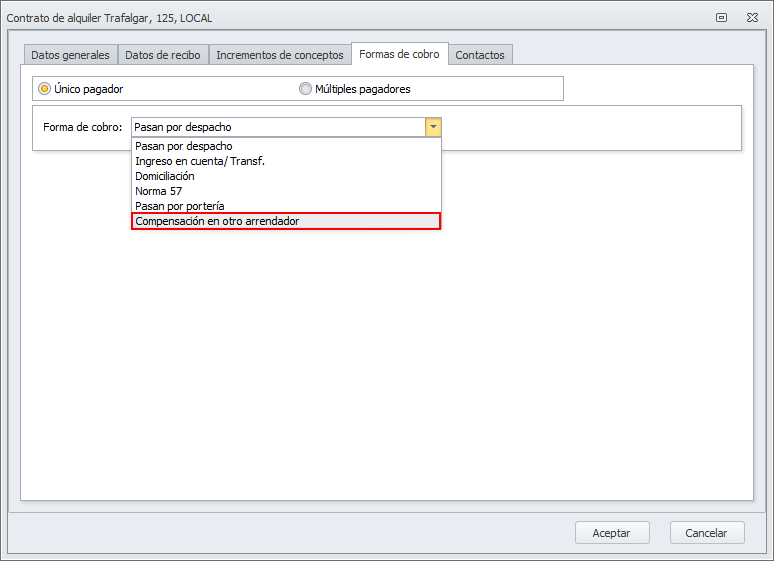
Task: Collapse the Forma de cobro dropdown arrow
Action: pos(433,127)
